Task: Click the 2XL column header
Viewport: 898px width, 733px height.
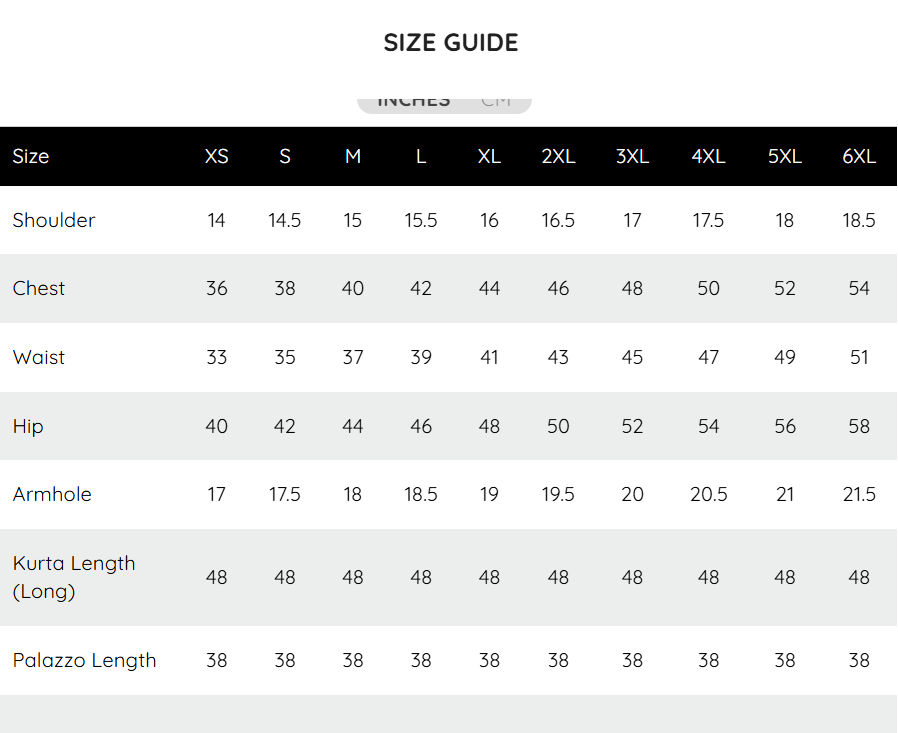Action: [558, 157]
